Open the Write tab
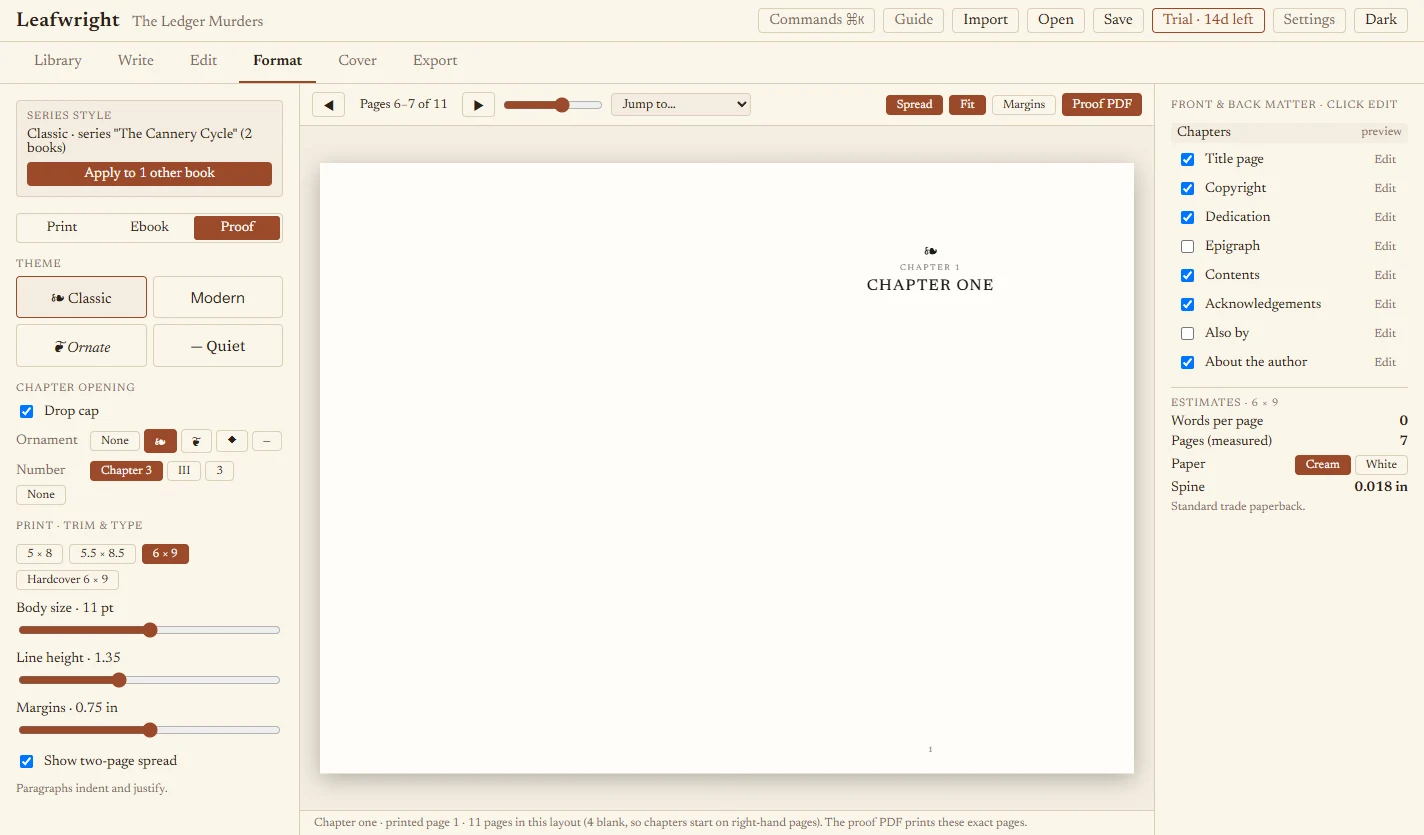This screenshot has height=835, width=1424. click(x=136, y=60)
